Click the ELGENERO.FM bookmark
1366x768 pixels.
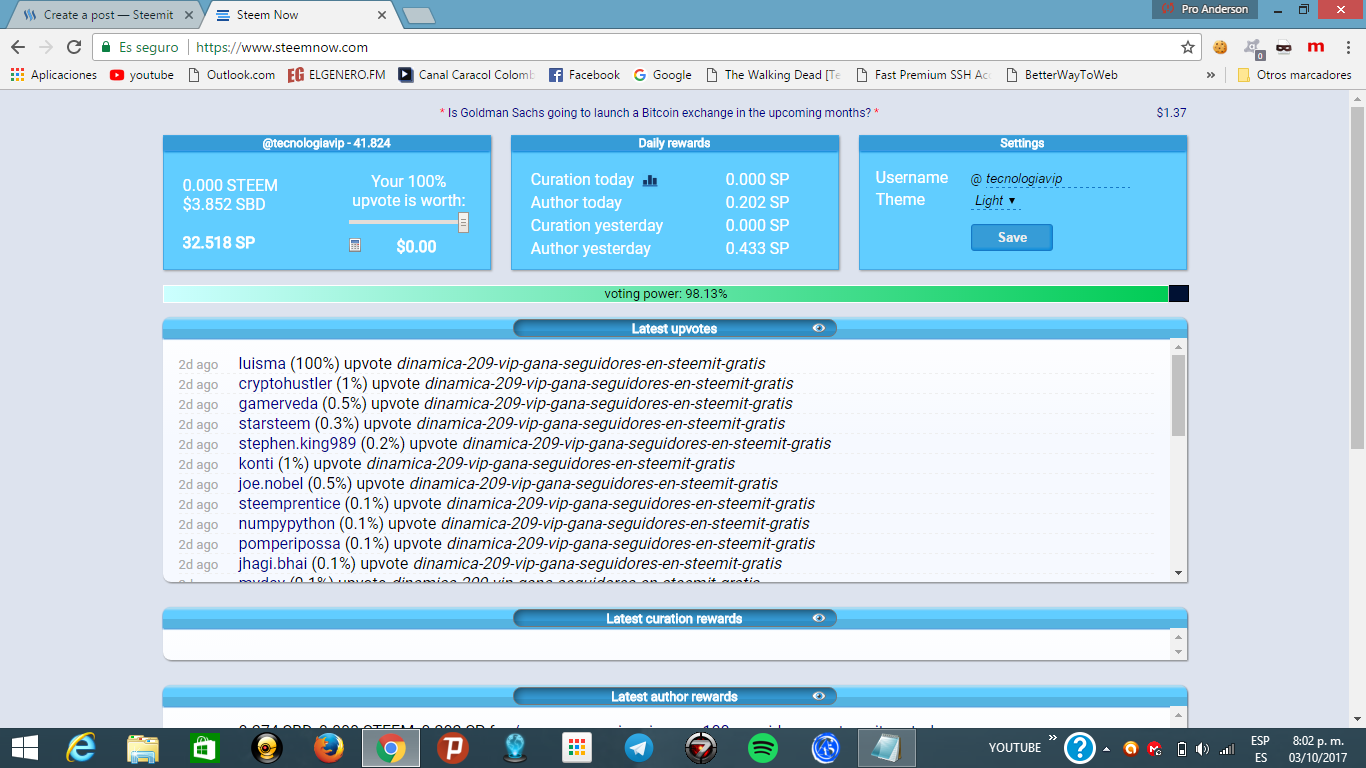click(x=336, y=75)
